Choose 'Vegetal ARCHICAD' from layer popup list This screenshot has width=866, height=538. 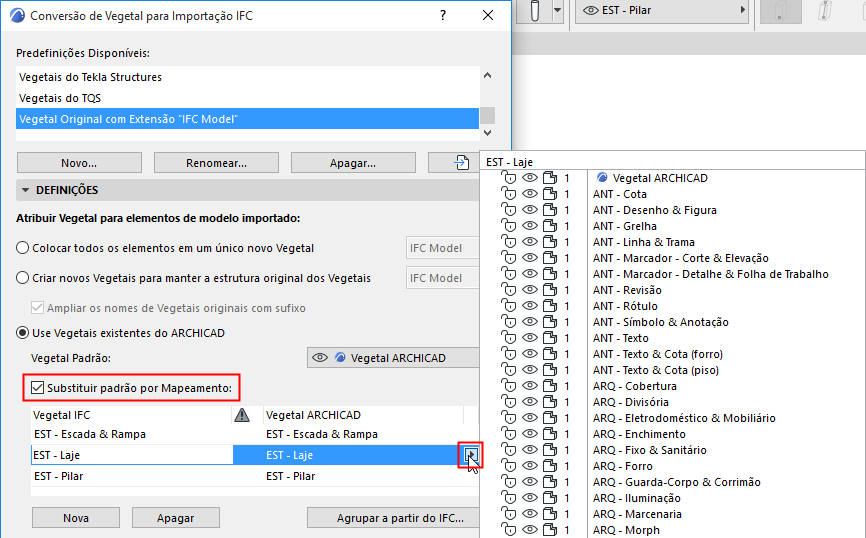[660, 178]
